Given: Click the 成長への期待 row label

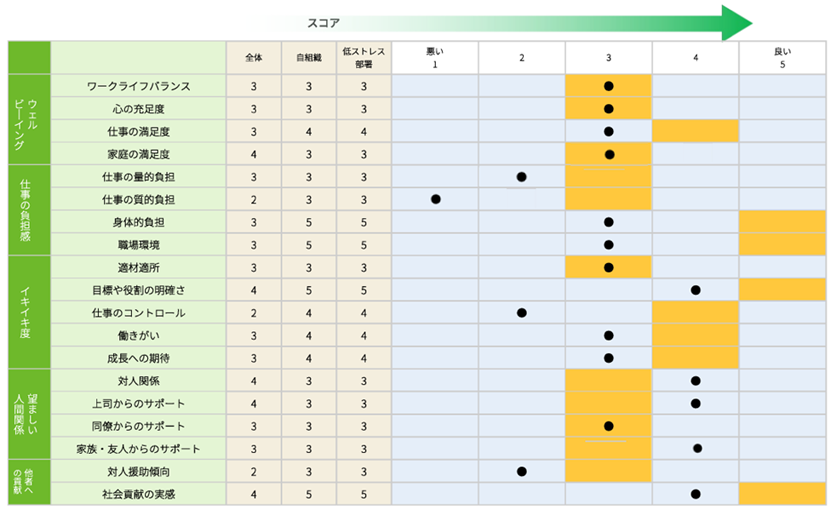Looking at the screenshot, I should 138,358.
